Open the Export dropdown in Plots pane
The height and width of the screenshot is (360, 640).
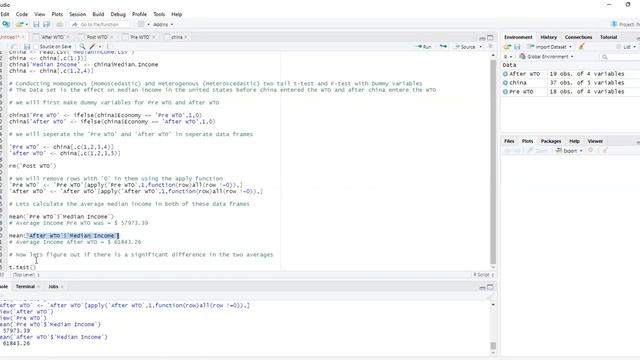tap(570, 151)
